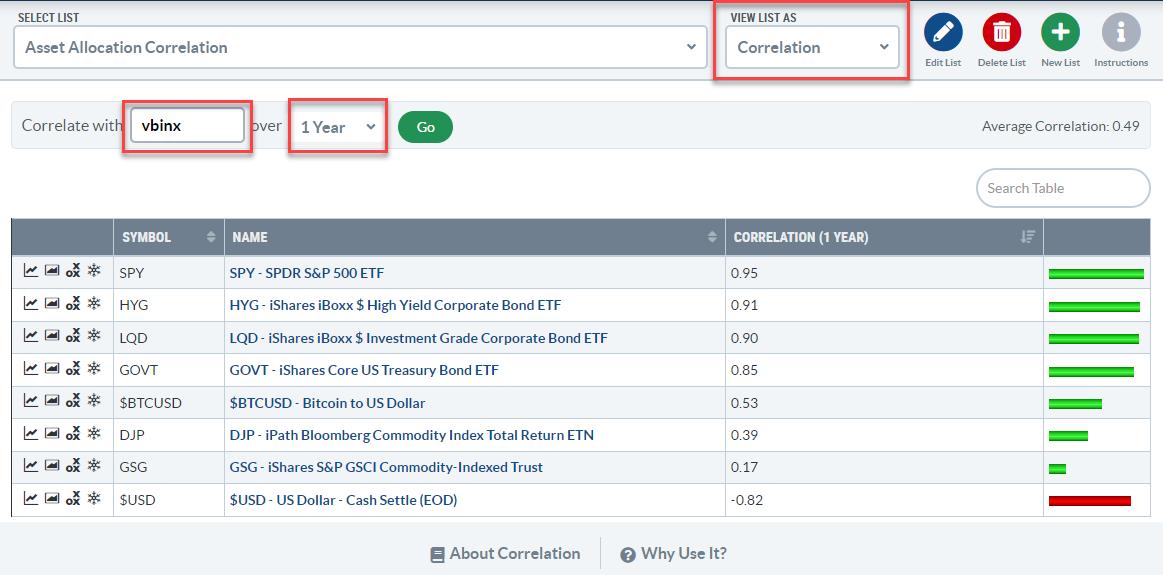Click the point and figure icon for DJP
Viewport: 1163px width, 575px height.
click(73, 433)
